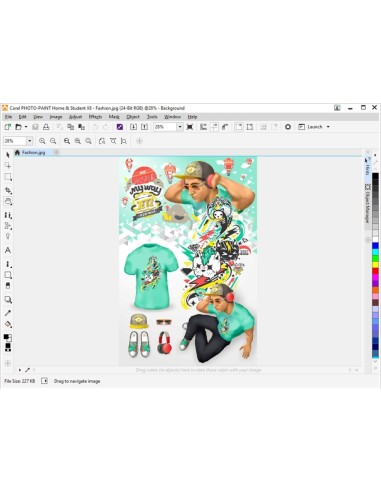Select the Pan hand tool
The height and width of the screenshot is (492, 381).
point(8,201)
